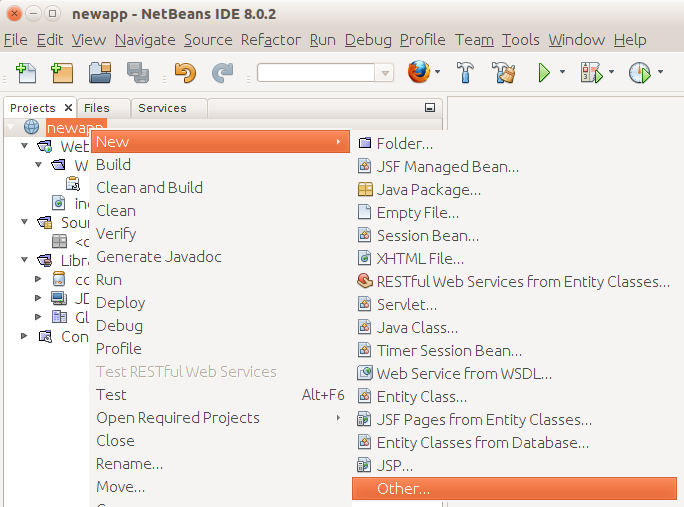Click the Empty File page icon
The image size is (684, 507).
tap(364, 212)
